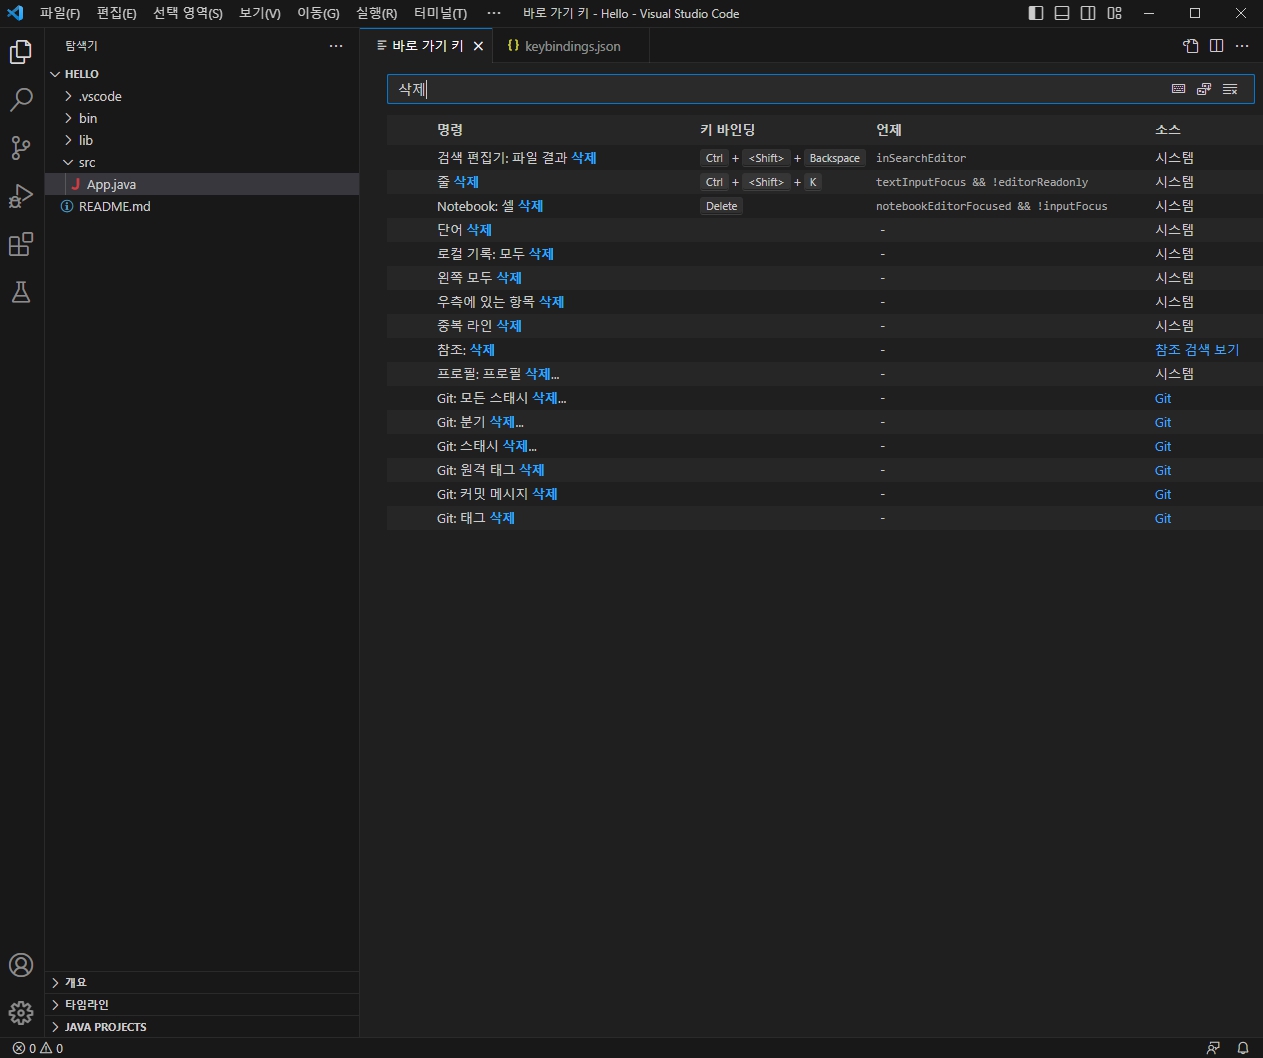Toggle the bottom panel layout icon

tap(1062, 13)
